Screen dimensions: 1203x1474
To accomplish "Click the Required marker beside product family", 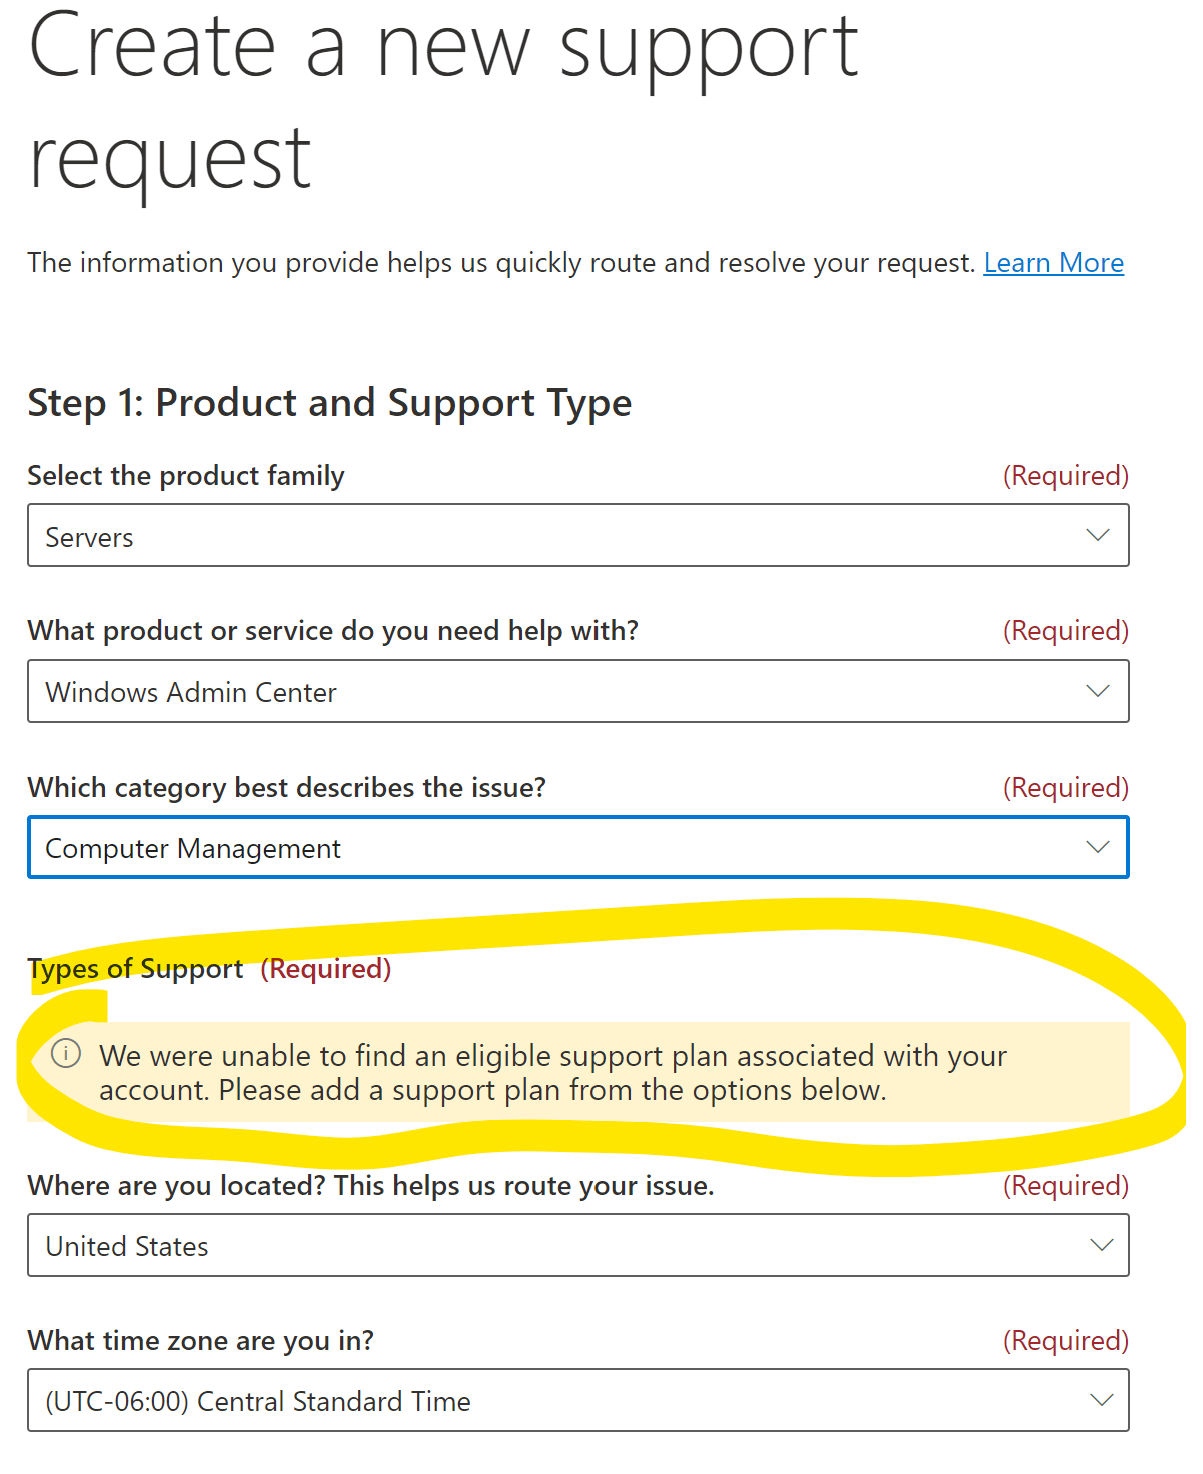I will pyautogui.click(x=1066, y=476).
